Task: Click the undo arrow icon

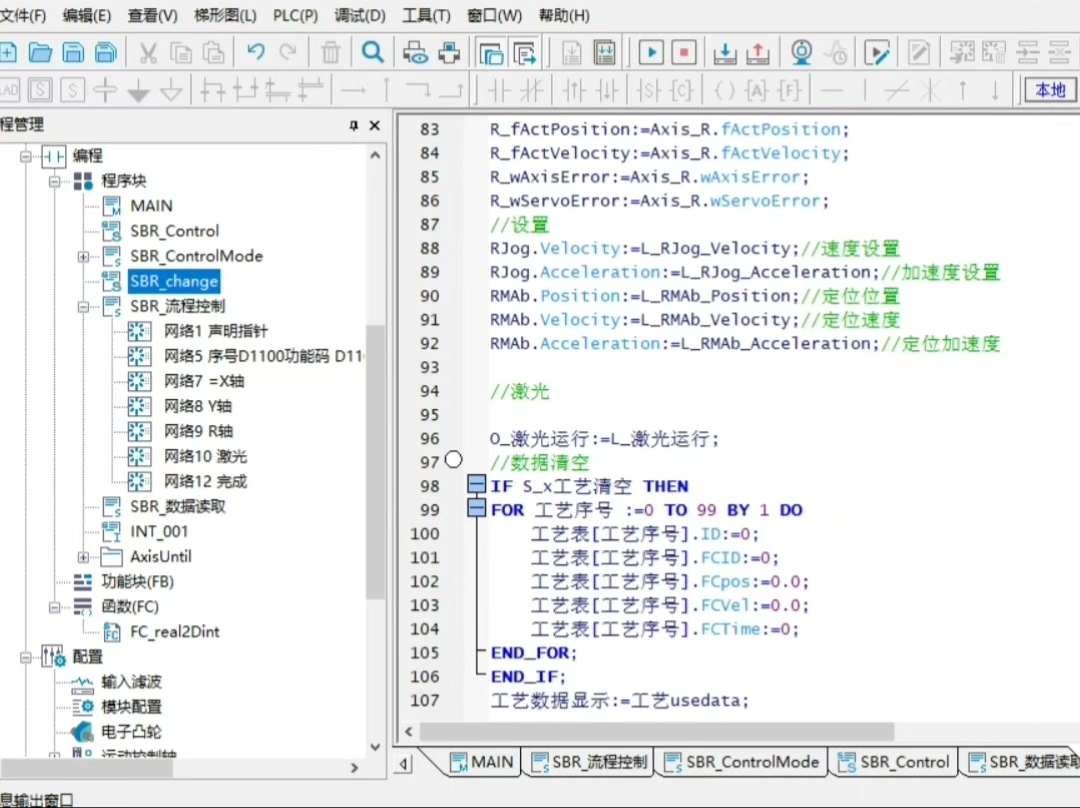Action: (256, 52)
